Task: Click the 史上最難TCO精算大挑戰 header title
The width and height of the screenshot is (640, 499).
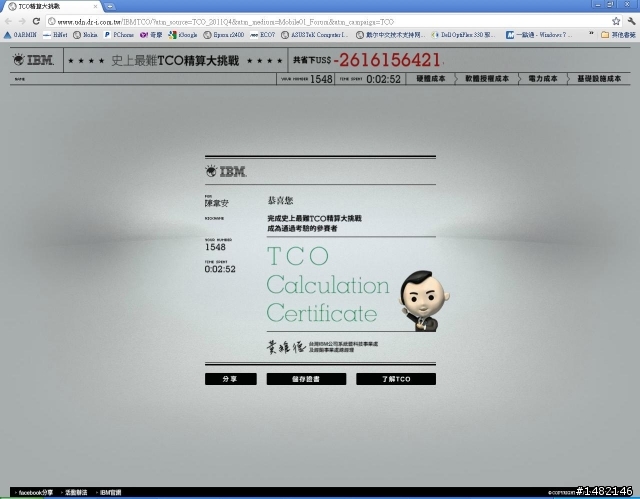Action: tap(175, 60)
